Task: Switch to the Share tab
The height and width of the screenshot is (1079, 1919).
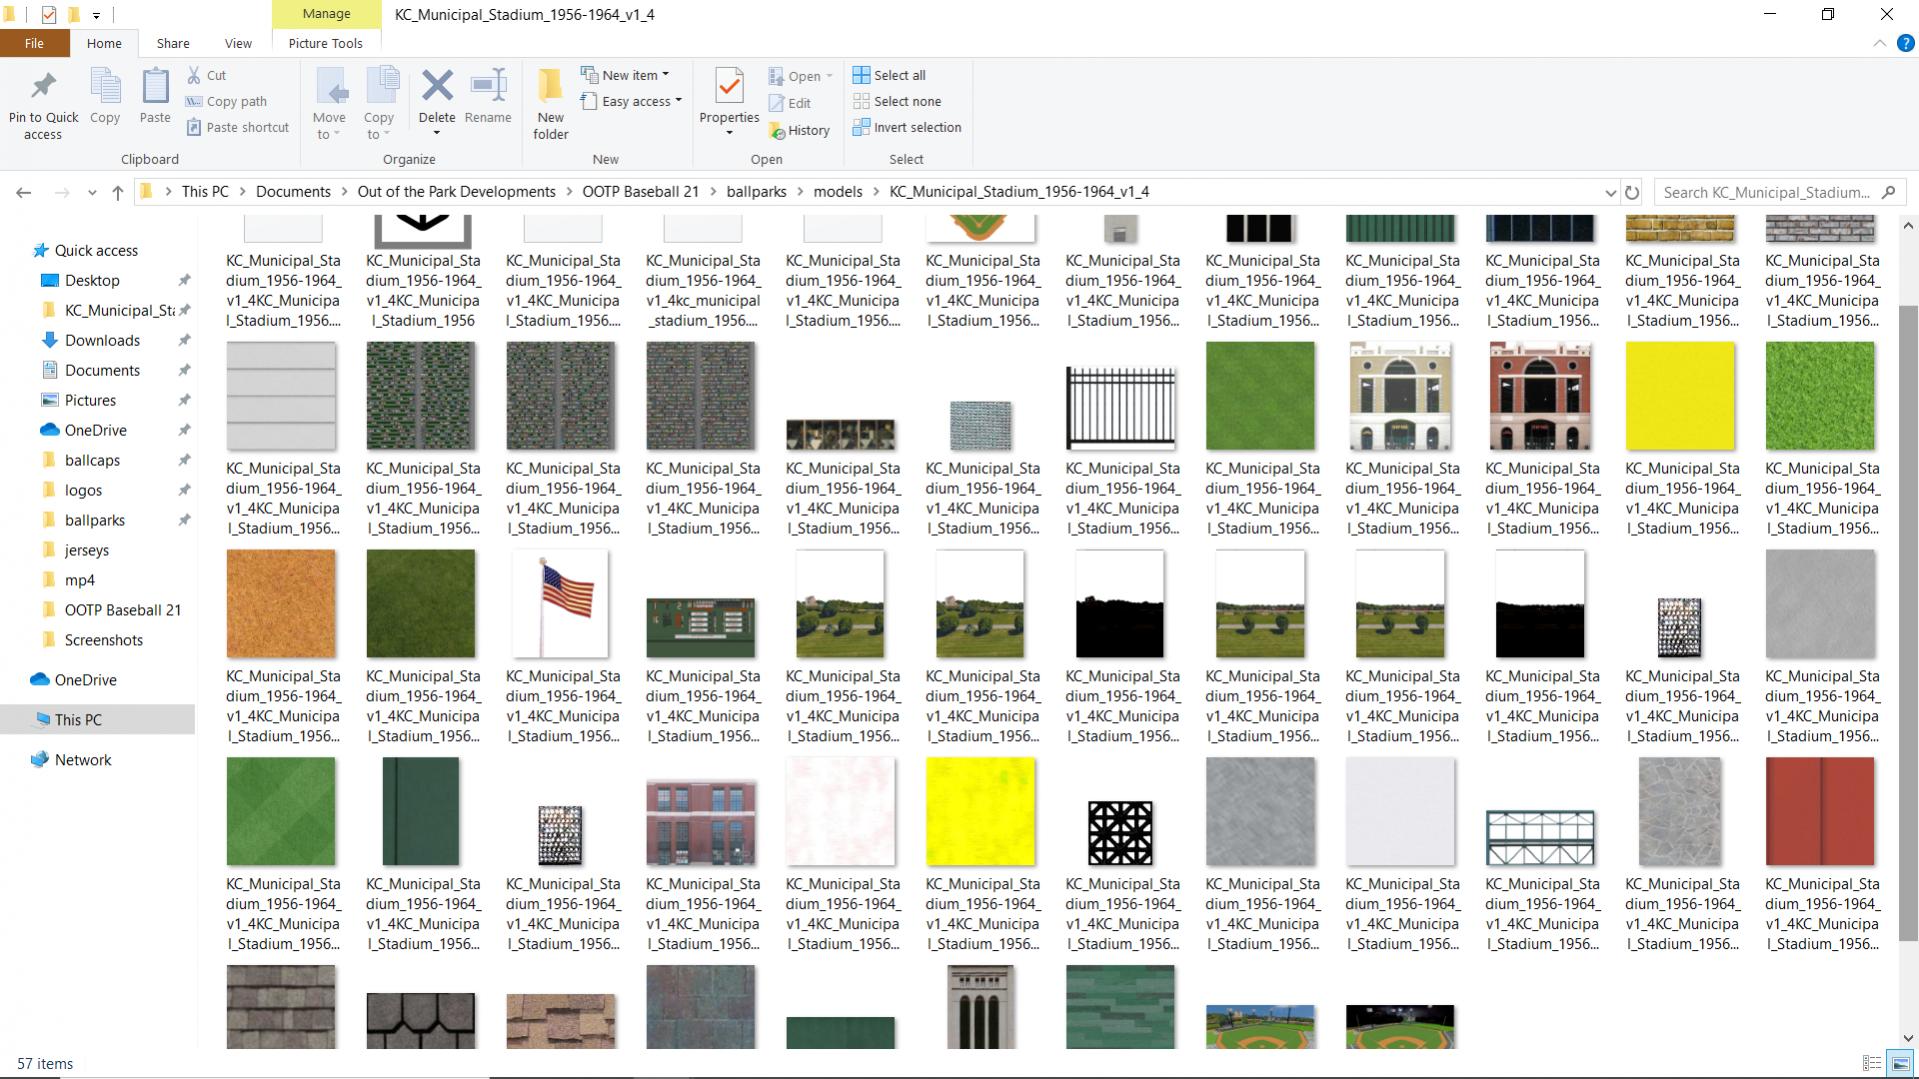Action: click(173, 43)
